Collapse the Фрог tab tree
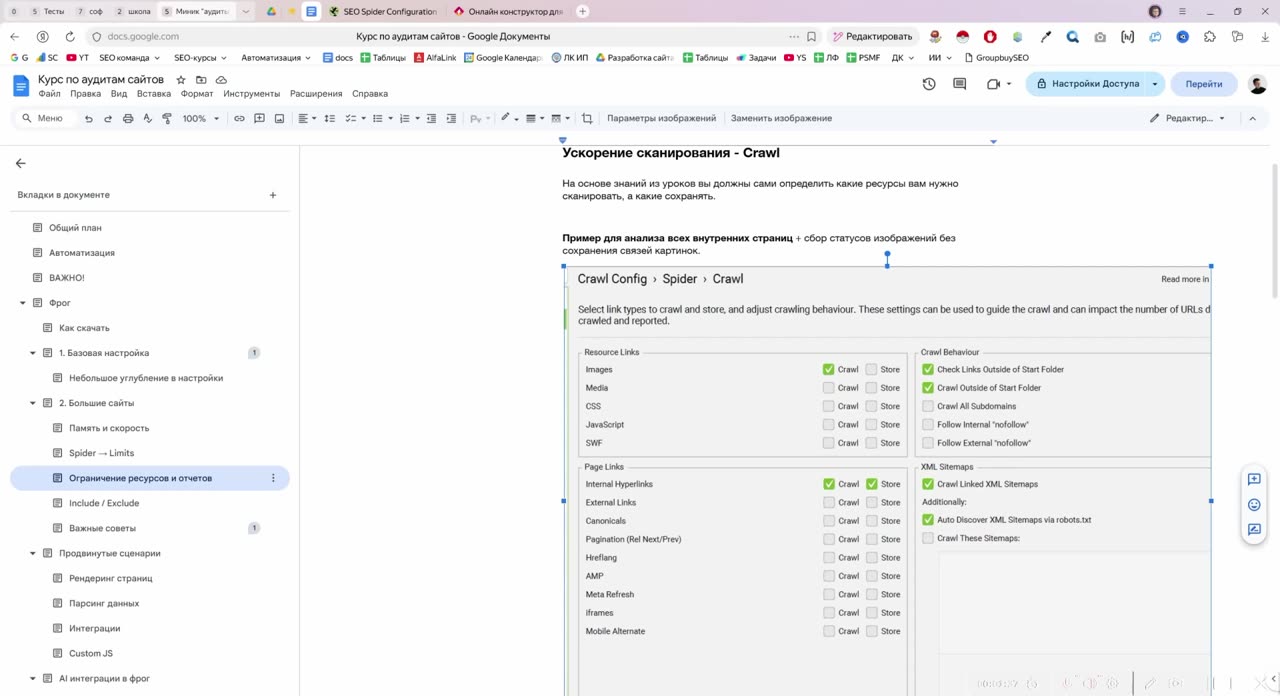 [x=23, y=303]
